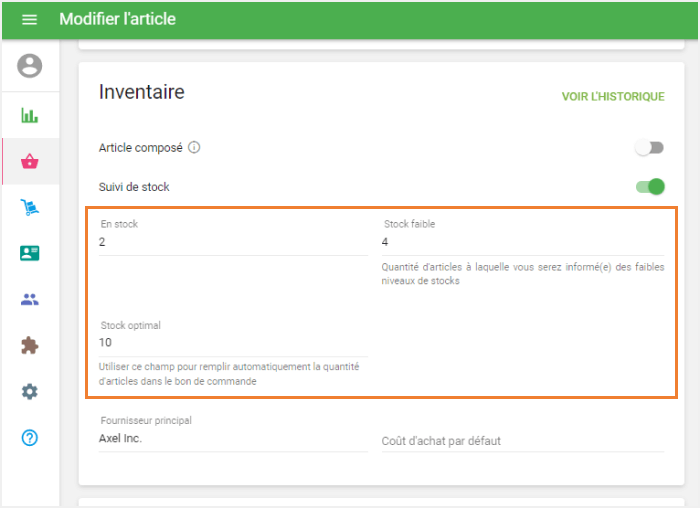
Task: Open the Fournisseur principal dropdown
Action: [232, 439]
